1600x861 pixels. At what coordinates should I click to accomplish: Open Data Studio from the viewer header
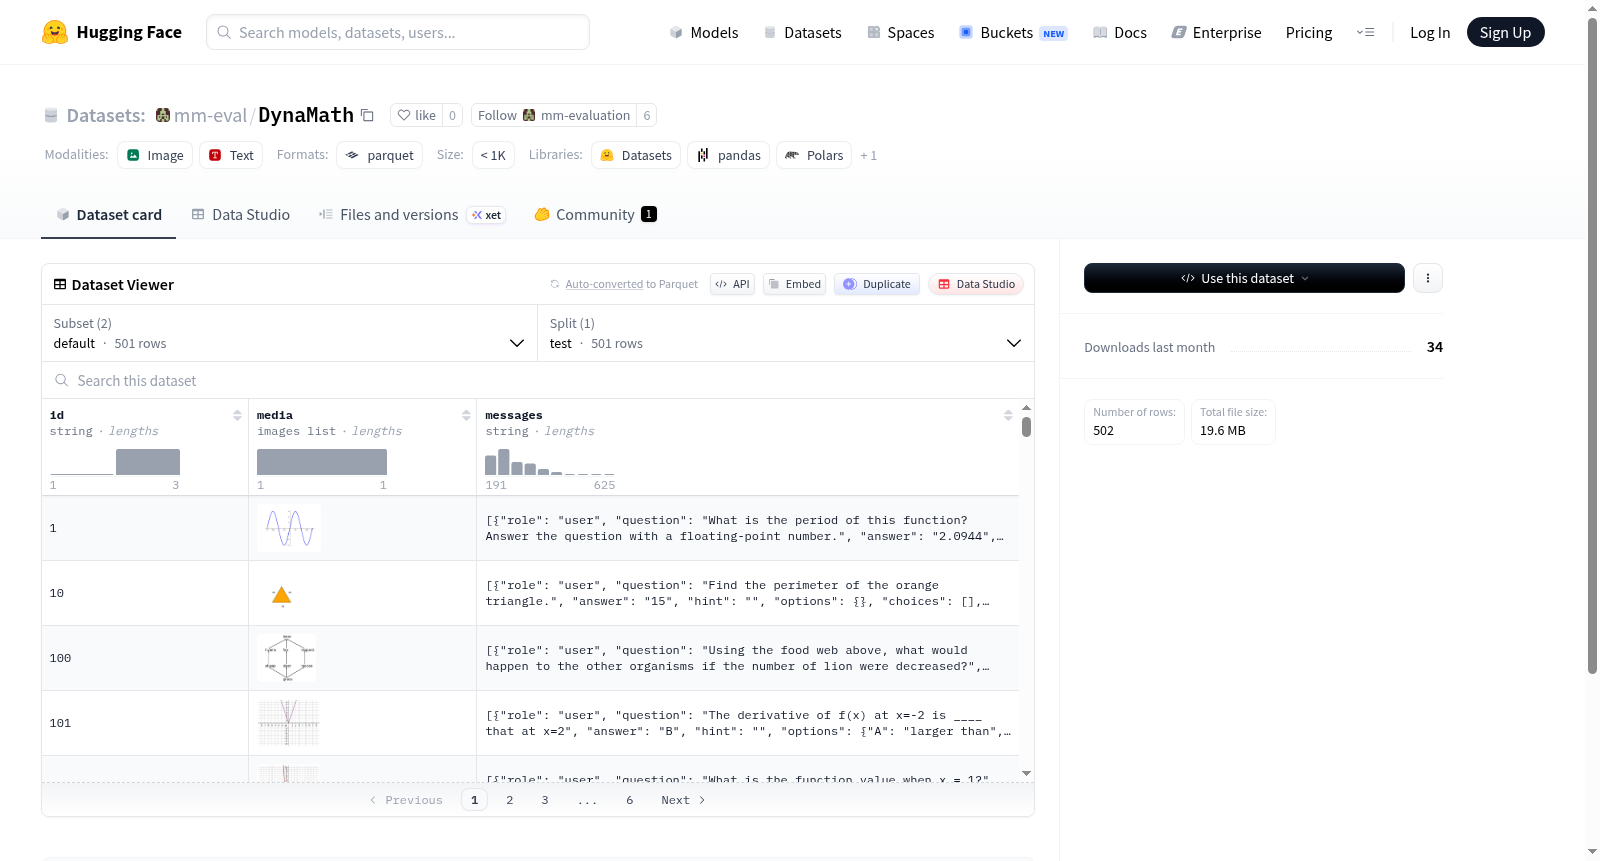[976, 284]
